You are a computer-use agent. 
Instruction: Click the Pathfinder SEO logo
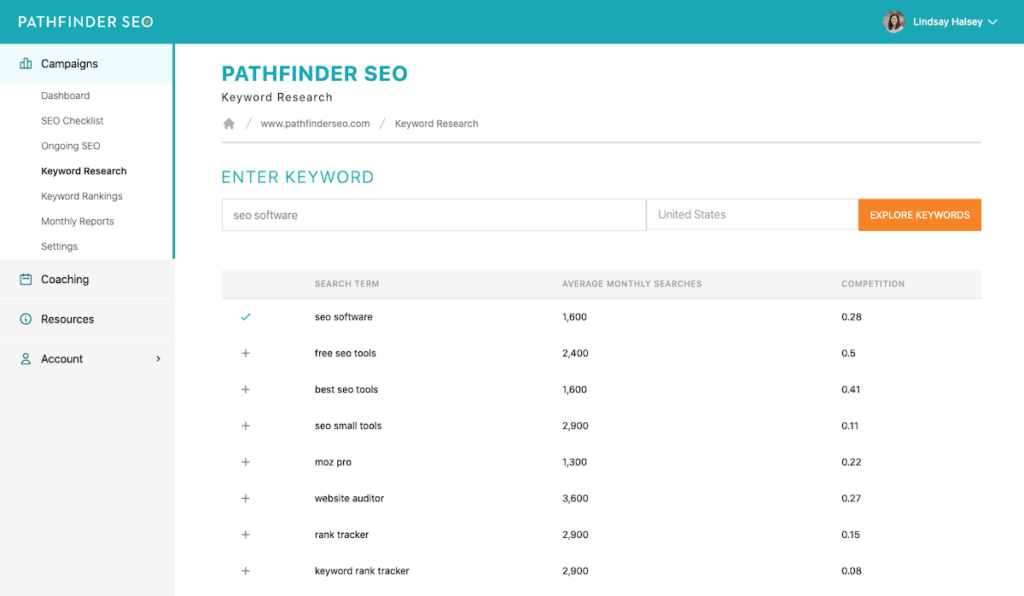85,20
